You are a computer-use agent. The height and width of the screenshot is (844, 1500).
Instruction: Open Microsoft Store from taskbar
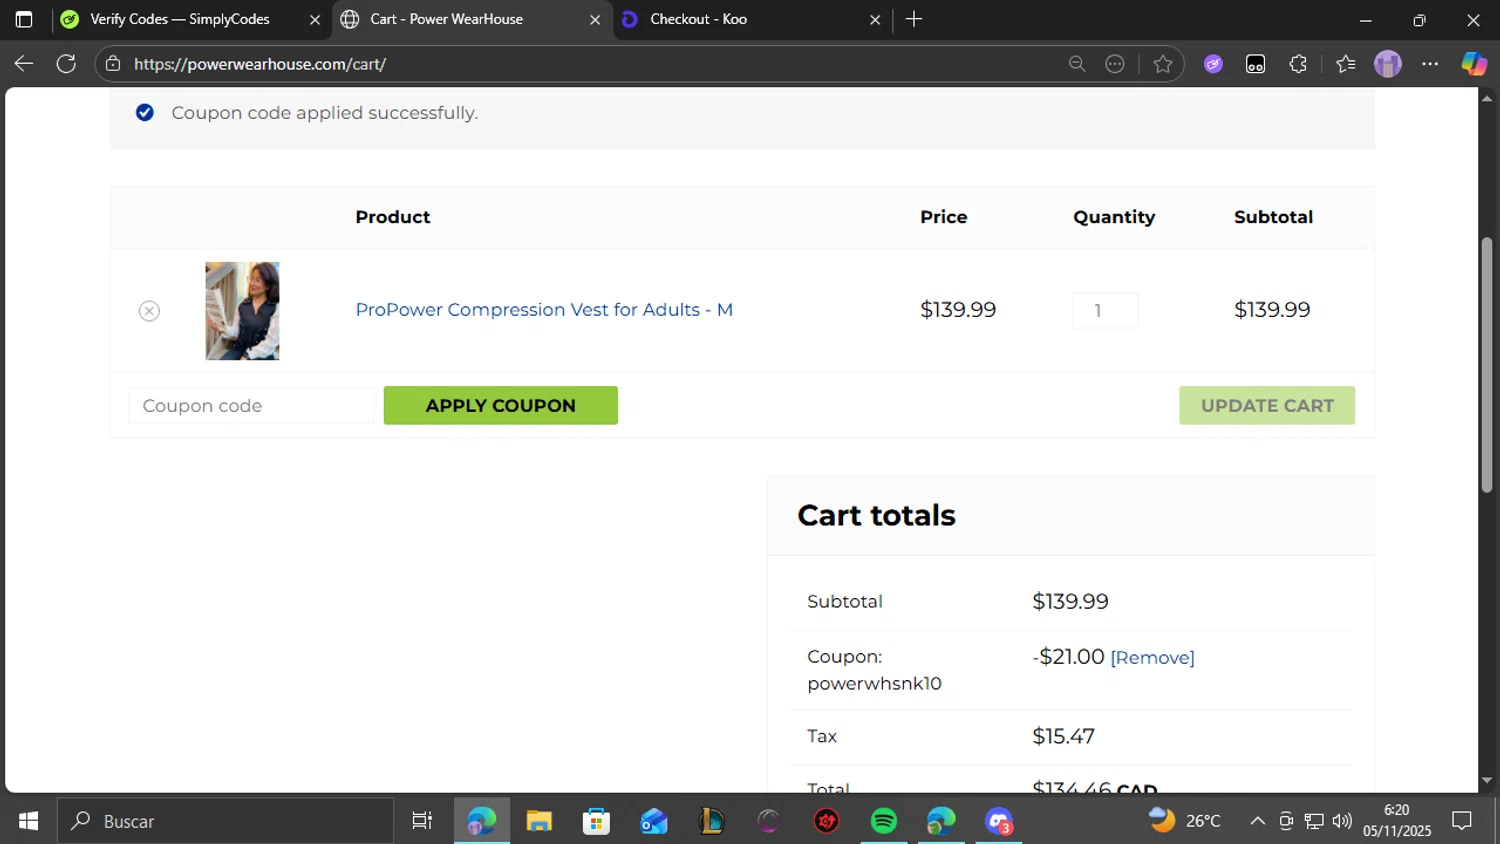(597, 821)
